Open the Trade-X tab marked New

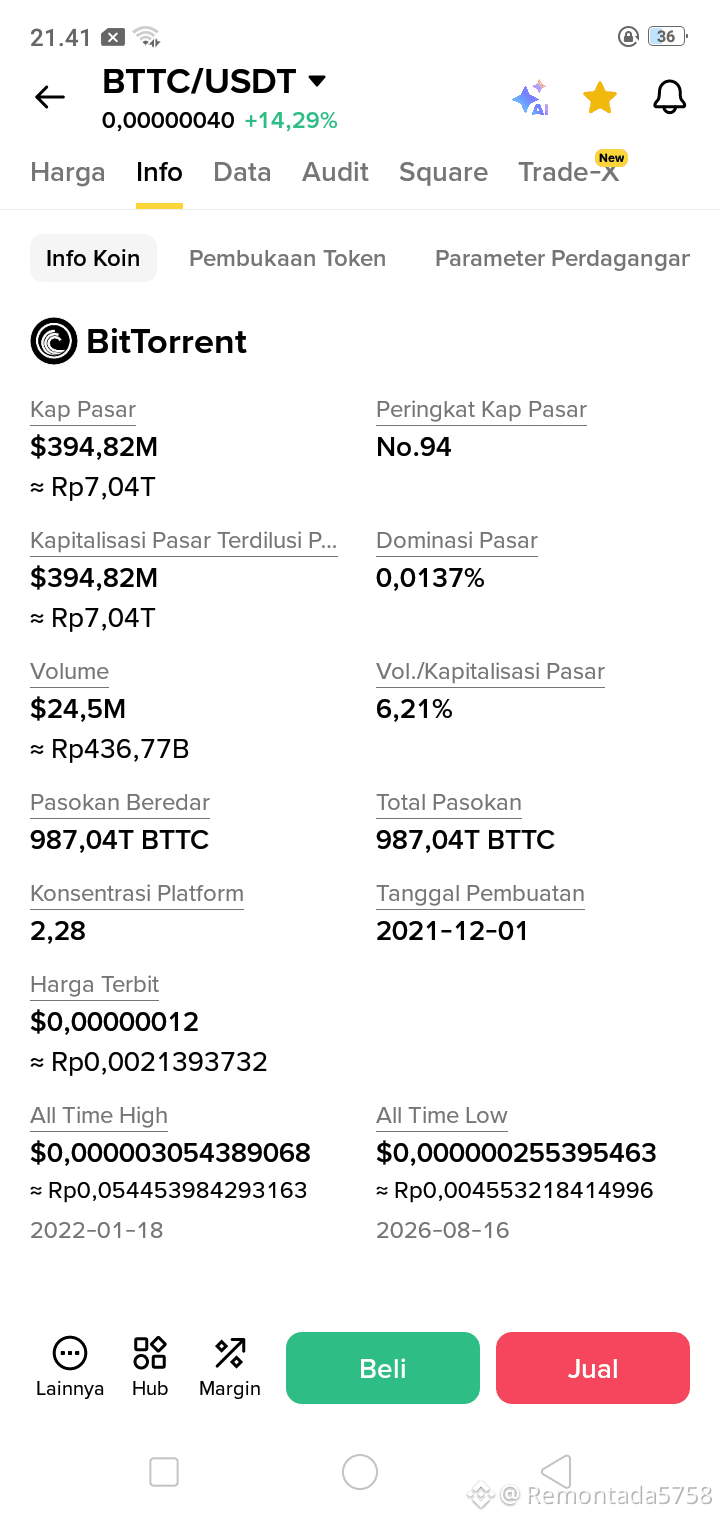click(x=568, y=172)
